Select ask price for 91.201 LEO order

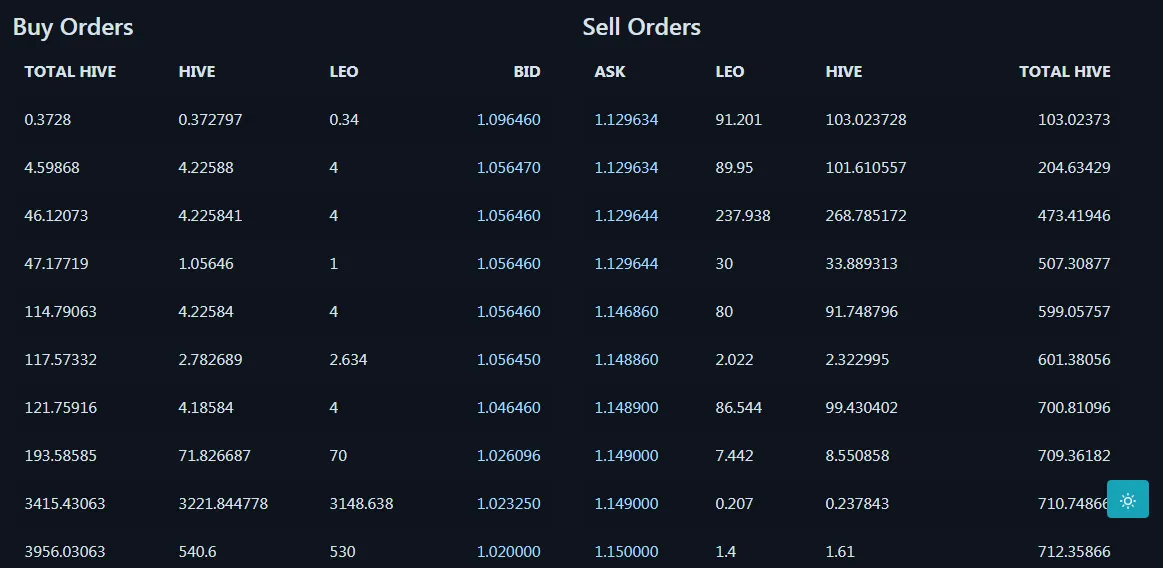pos(626,119)
